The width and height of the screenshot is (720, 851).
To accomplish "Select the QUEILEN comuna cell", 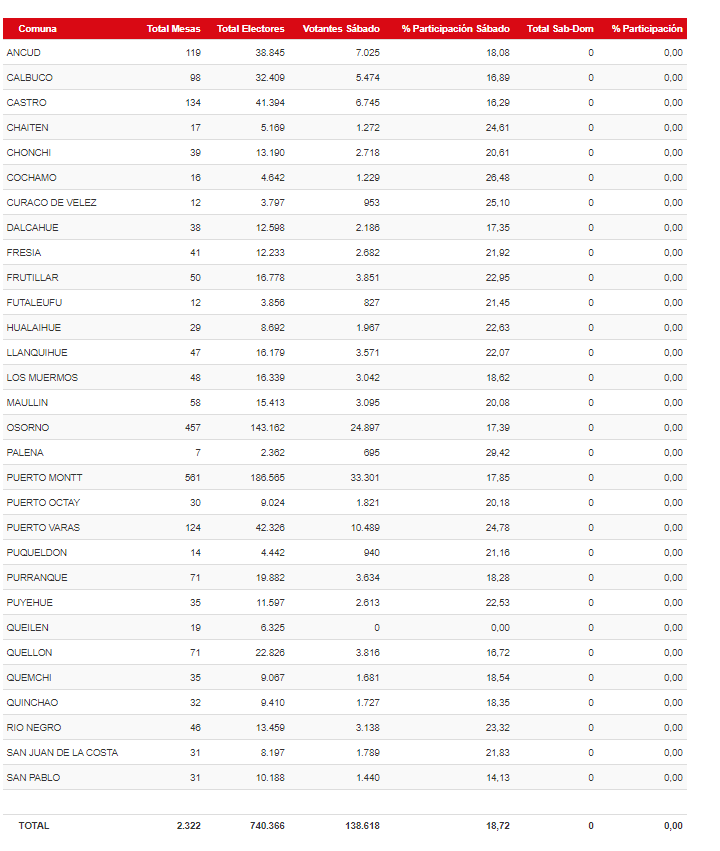I will pos(28,627).
